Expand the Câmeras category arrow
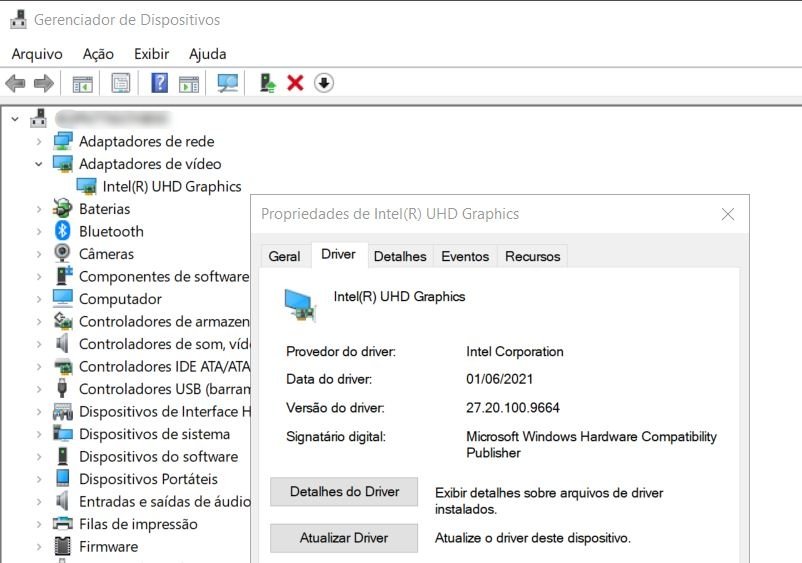 [x=39, y=254]
